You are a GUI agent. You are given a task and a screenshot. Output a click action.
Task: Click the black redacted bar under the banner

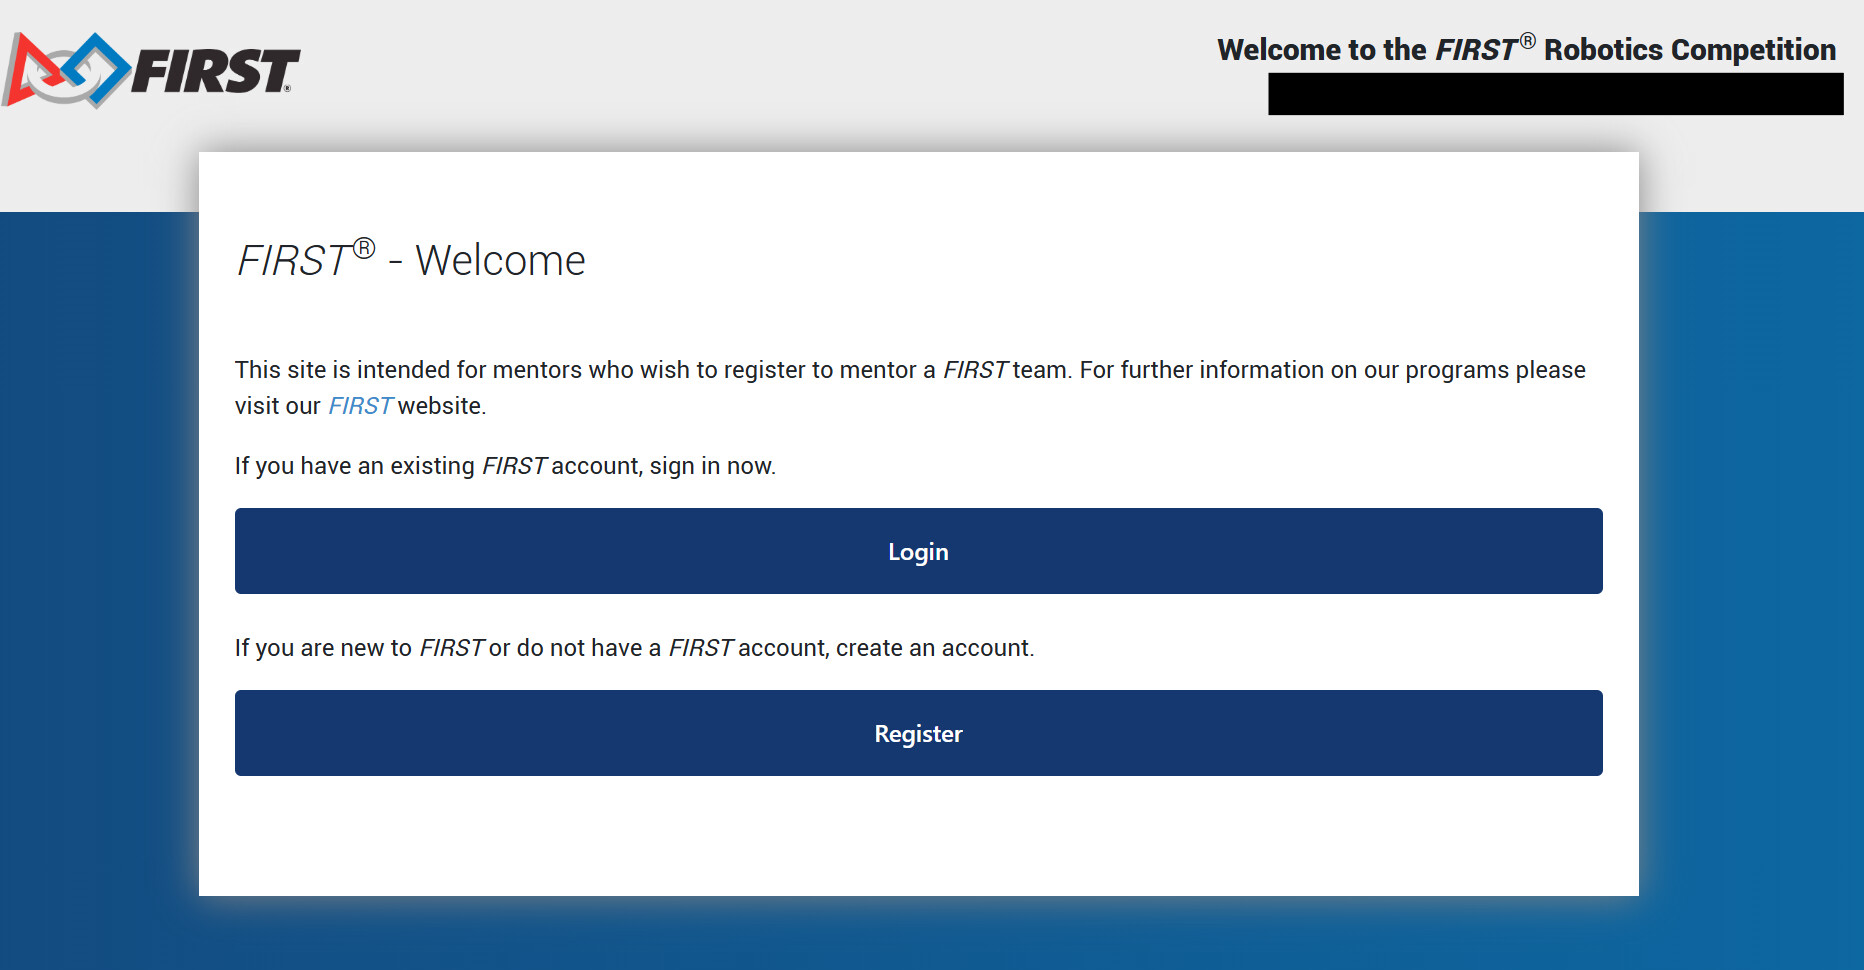tap(1555, 94)
